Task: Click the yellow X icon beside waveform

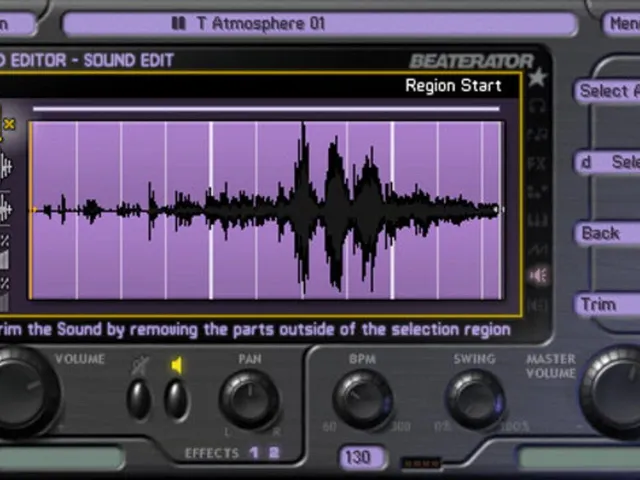Action: tap(9, 124)
